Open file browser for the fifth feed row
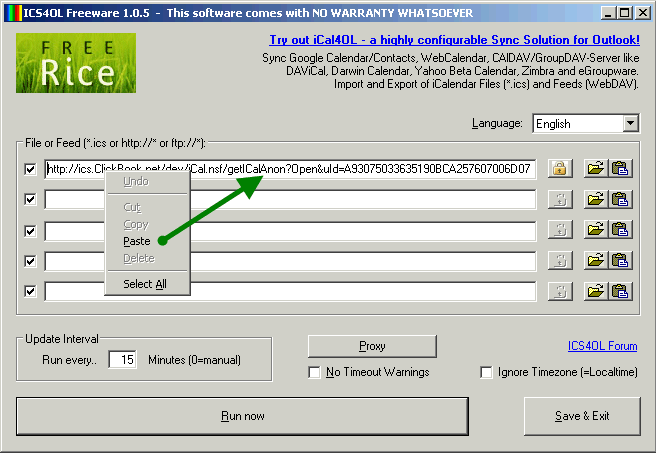The width and height of the screenshot is (656, 453). click(596, 291)
